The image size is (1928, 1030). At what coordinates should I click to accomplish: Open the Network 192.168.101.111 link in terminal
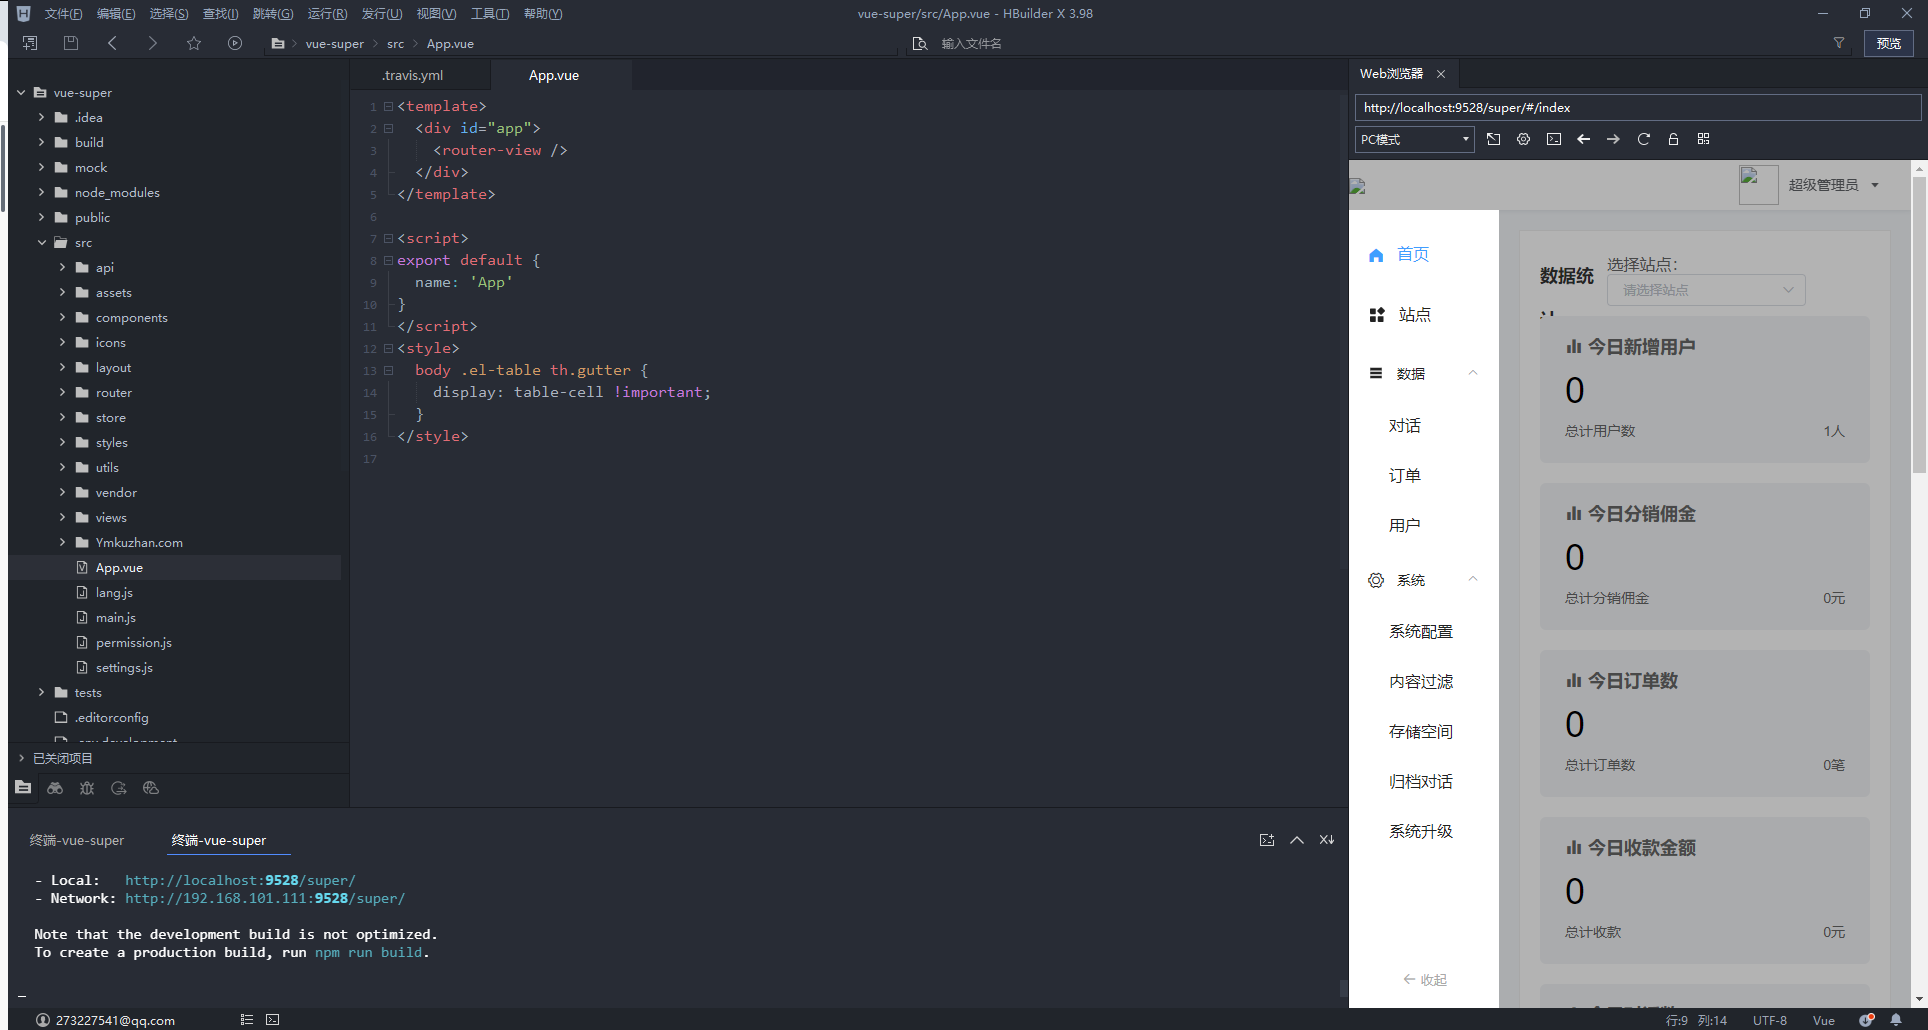coord(265,898)
